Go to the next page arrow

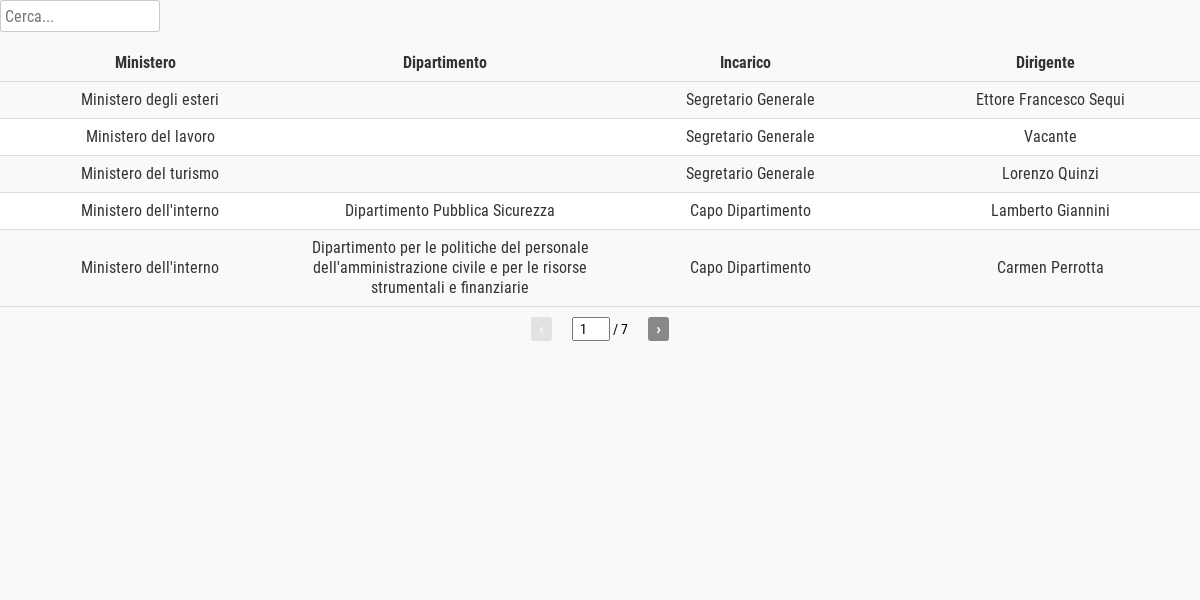[x=658, y=329]
